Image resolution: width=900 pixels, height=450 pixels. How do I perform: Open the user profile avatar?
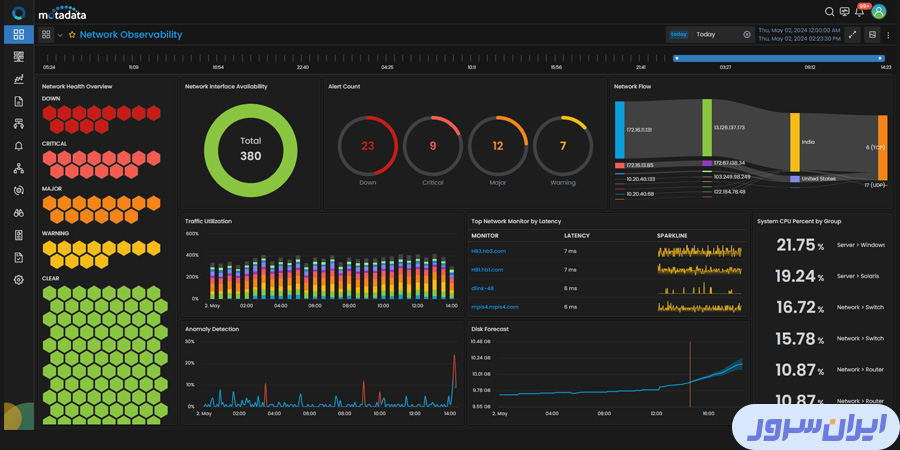(x=879, y=12)
